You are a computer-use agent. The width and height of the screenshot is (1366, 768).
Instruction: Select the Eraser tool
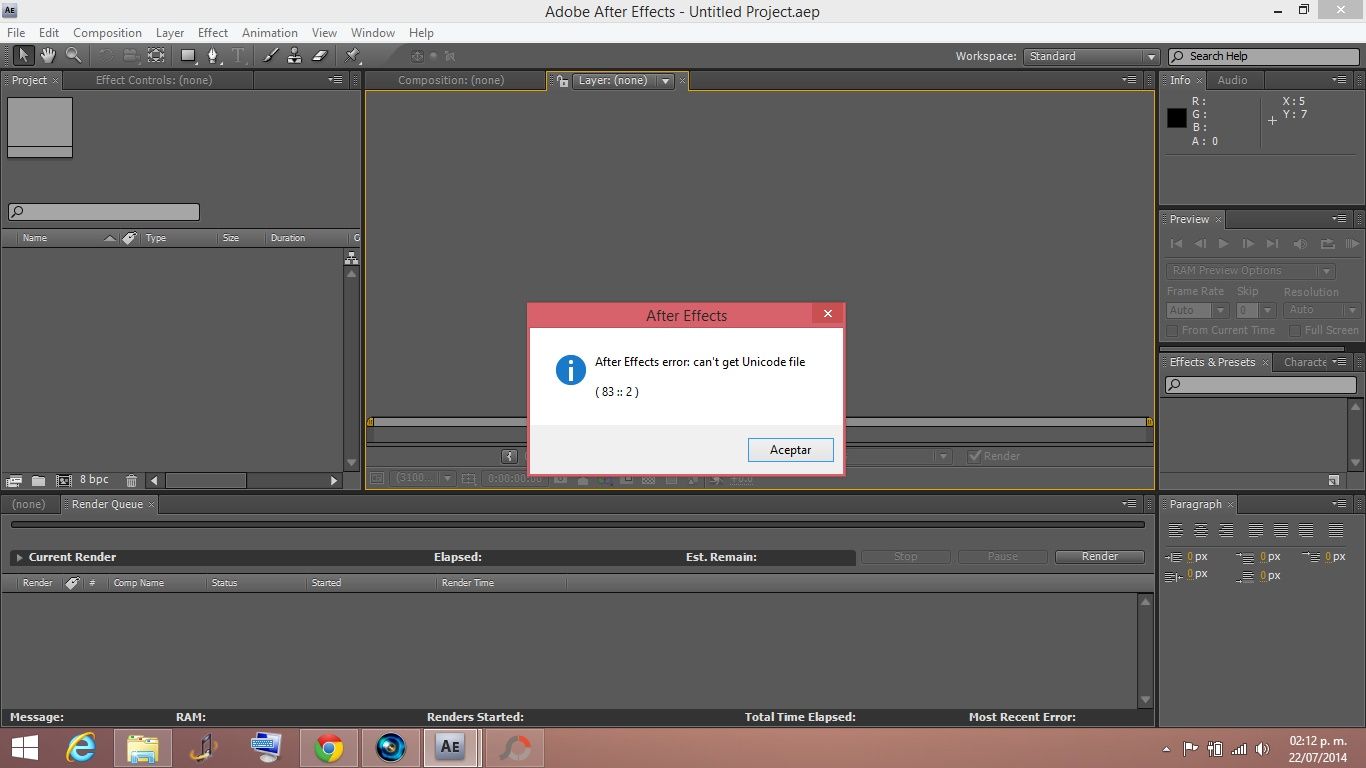tap(320, 56)
